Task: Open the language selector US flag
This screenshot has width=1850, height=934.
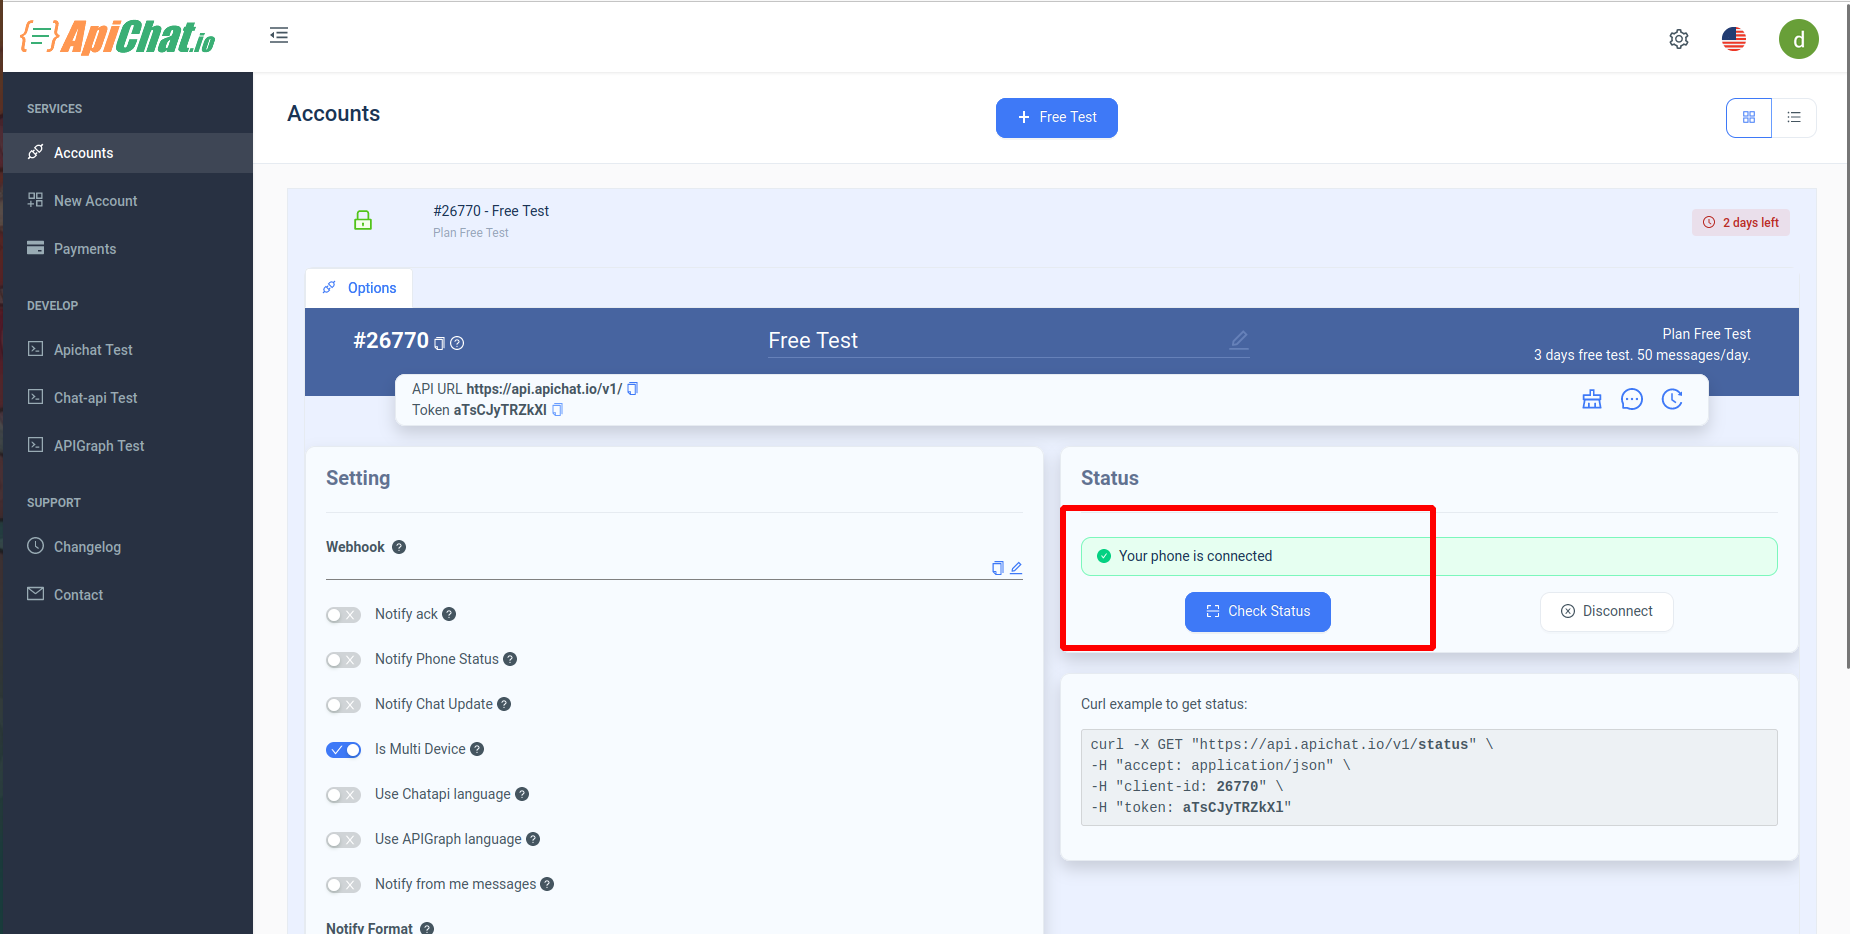Action: click(1734, 39)
